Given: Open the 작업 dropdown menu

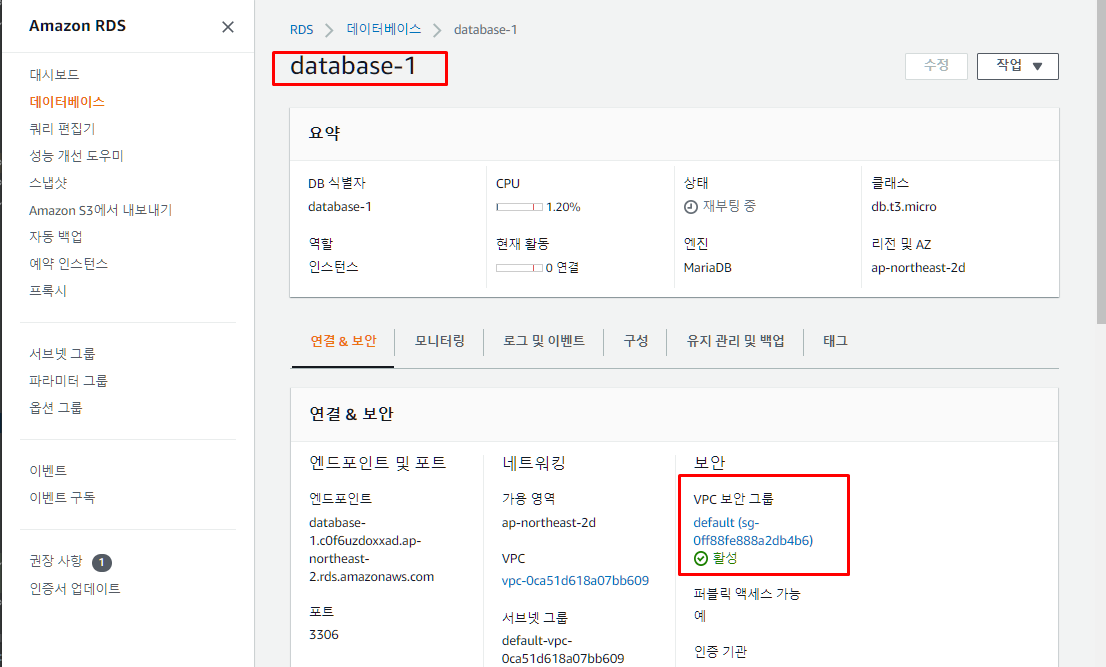Looking at the screenshot, I should coord(1017,66).
